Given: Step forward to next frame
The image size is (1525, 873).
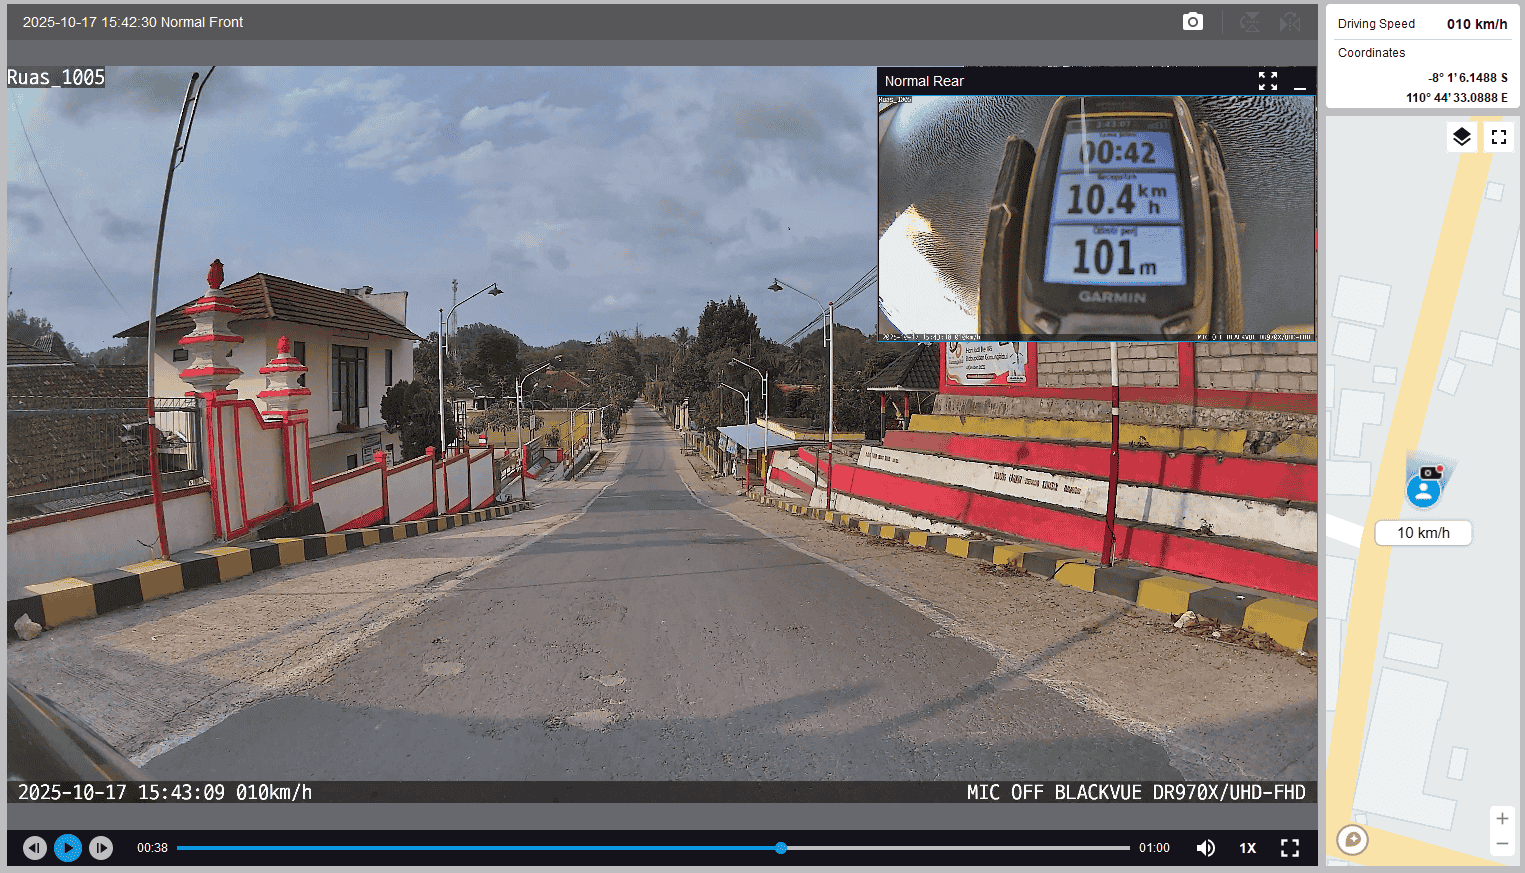Looking at the screenshot, I should tap(101, 848).
